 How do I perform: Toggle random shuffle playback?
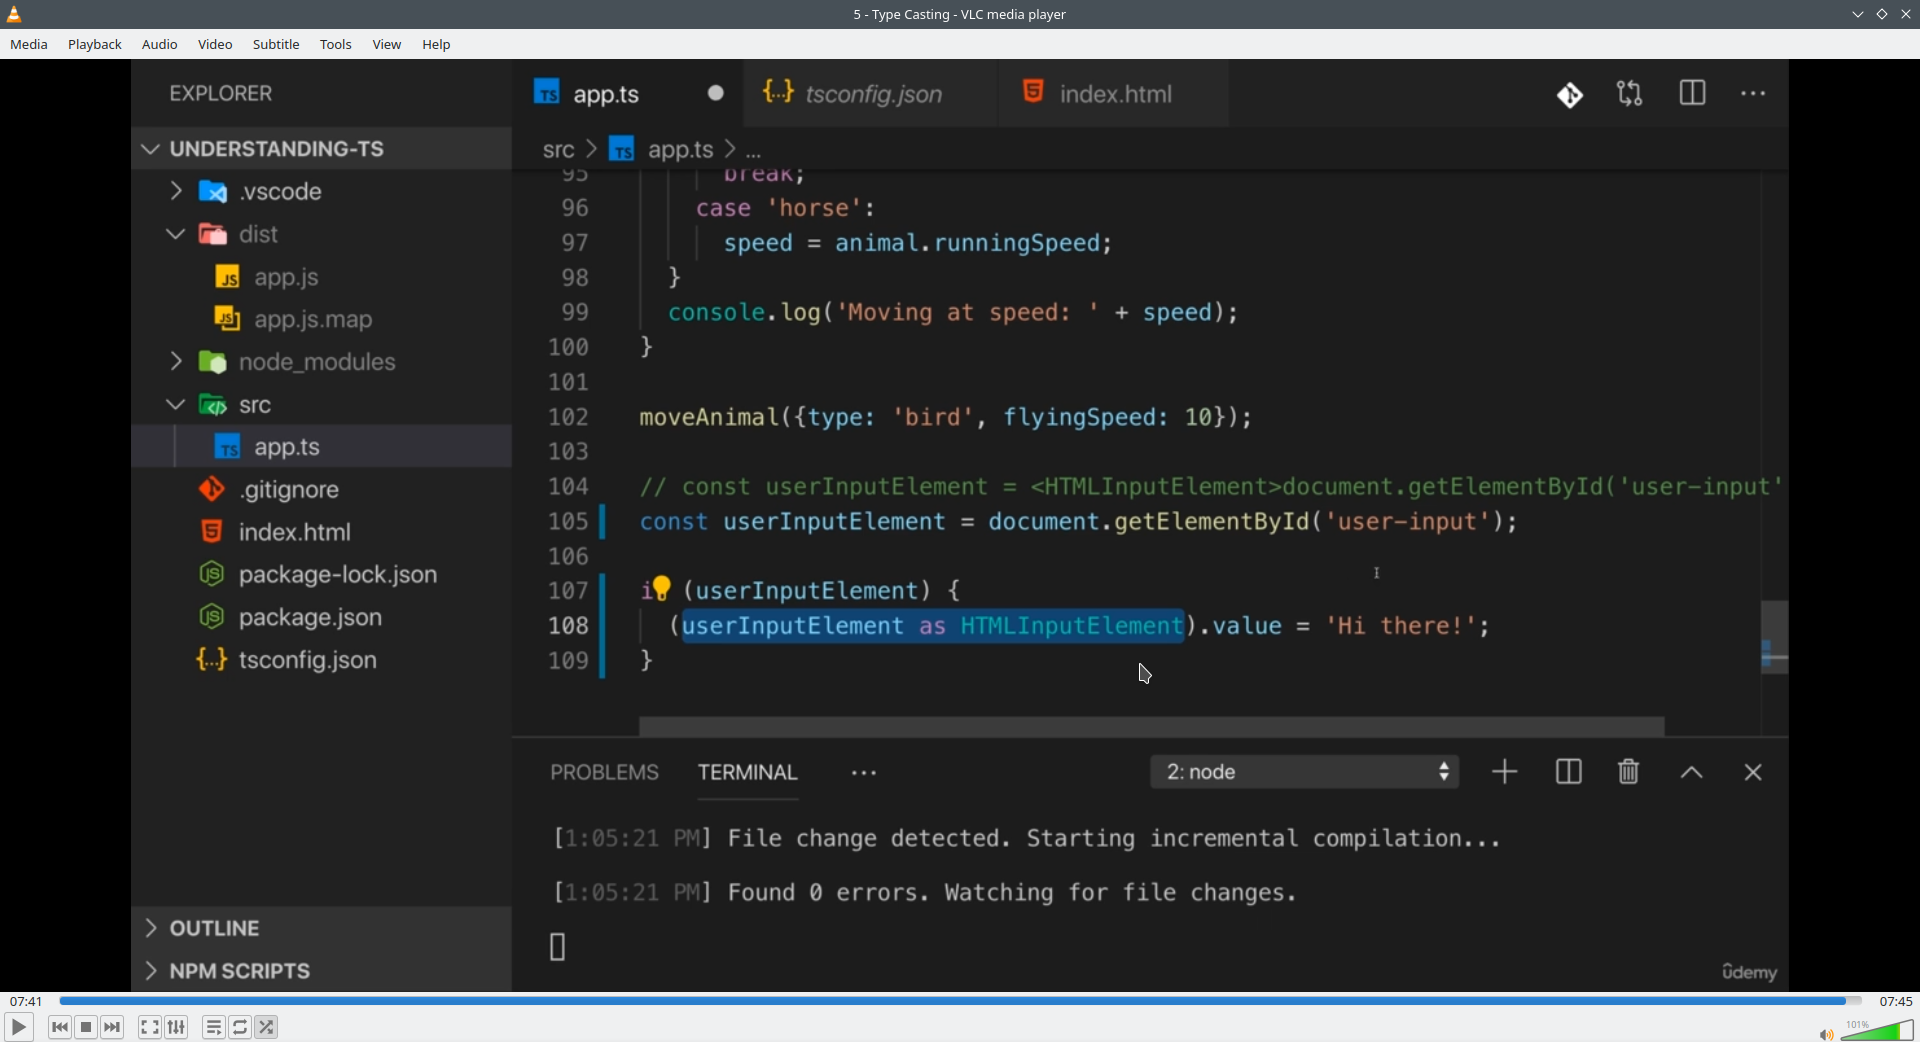[x=267, y=1027]
